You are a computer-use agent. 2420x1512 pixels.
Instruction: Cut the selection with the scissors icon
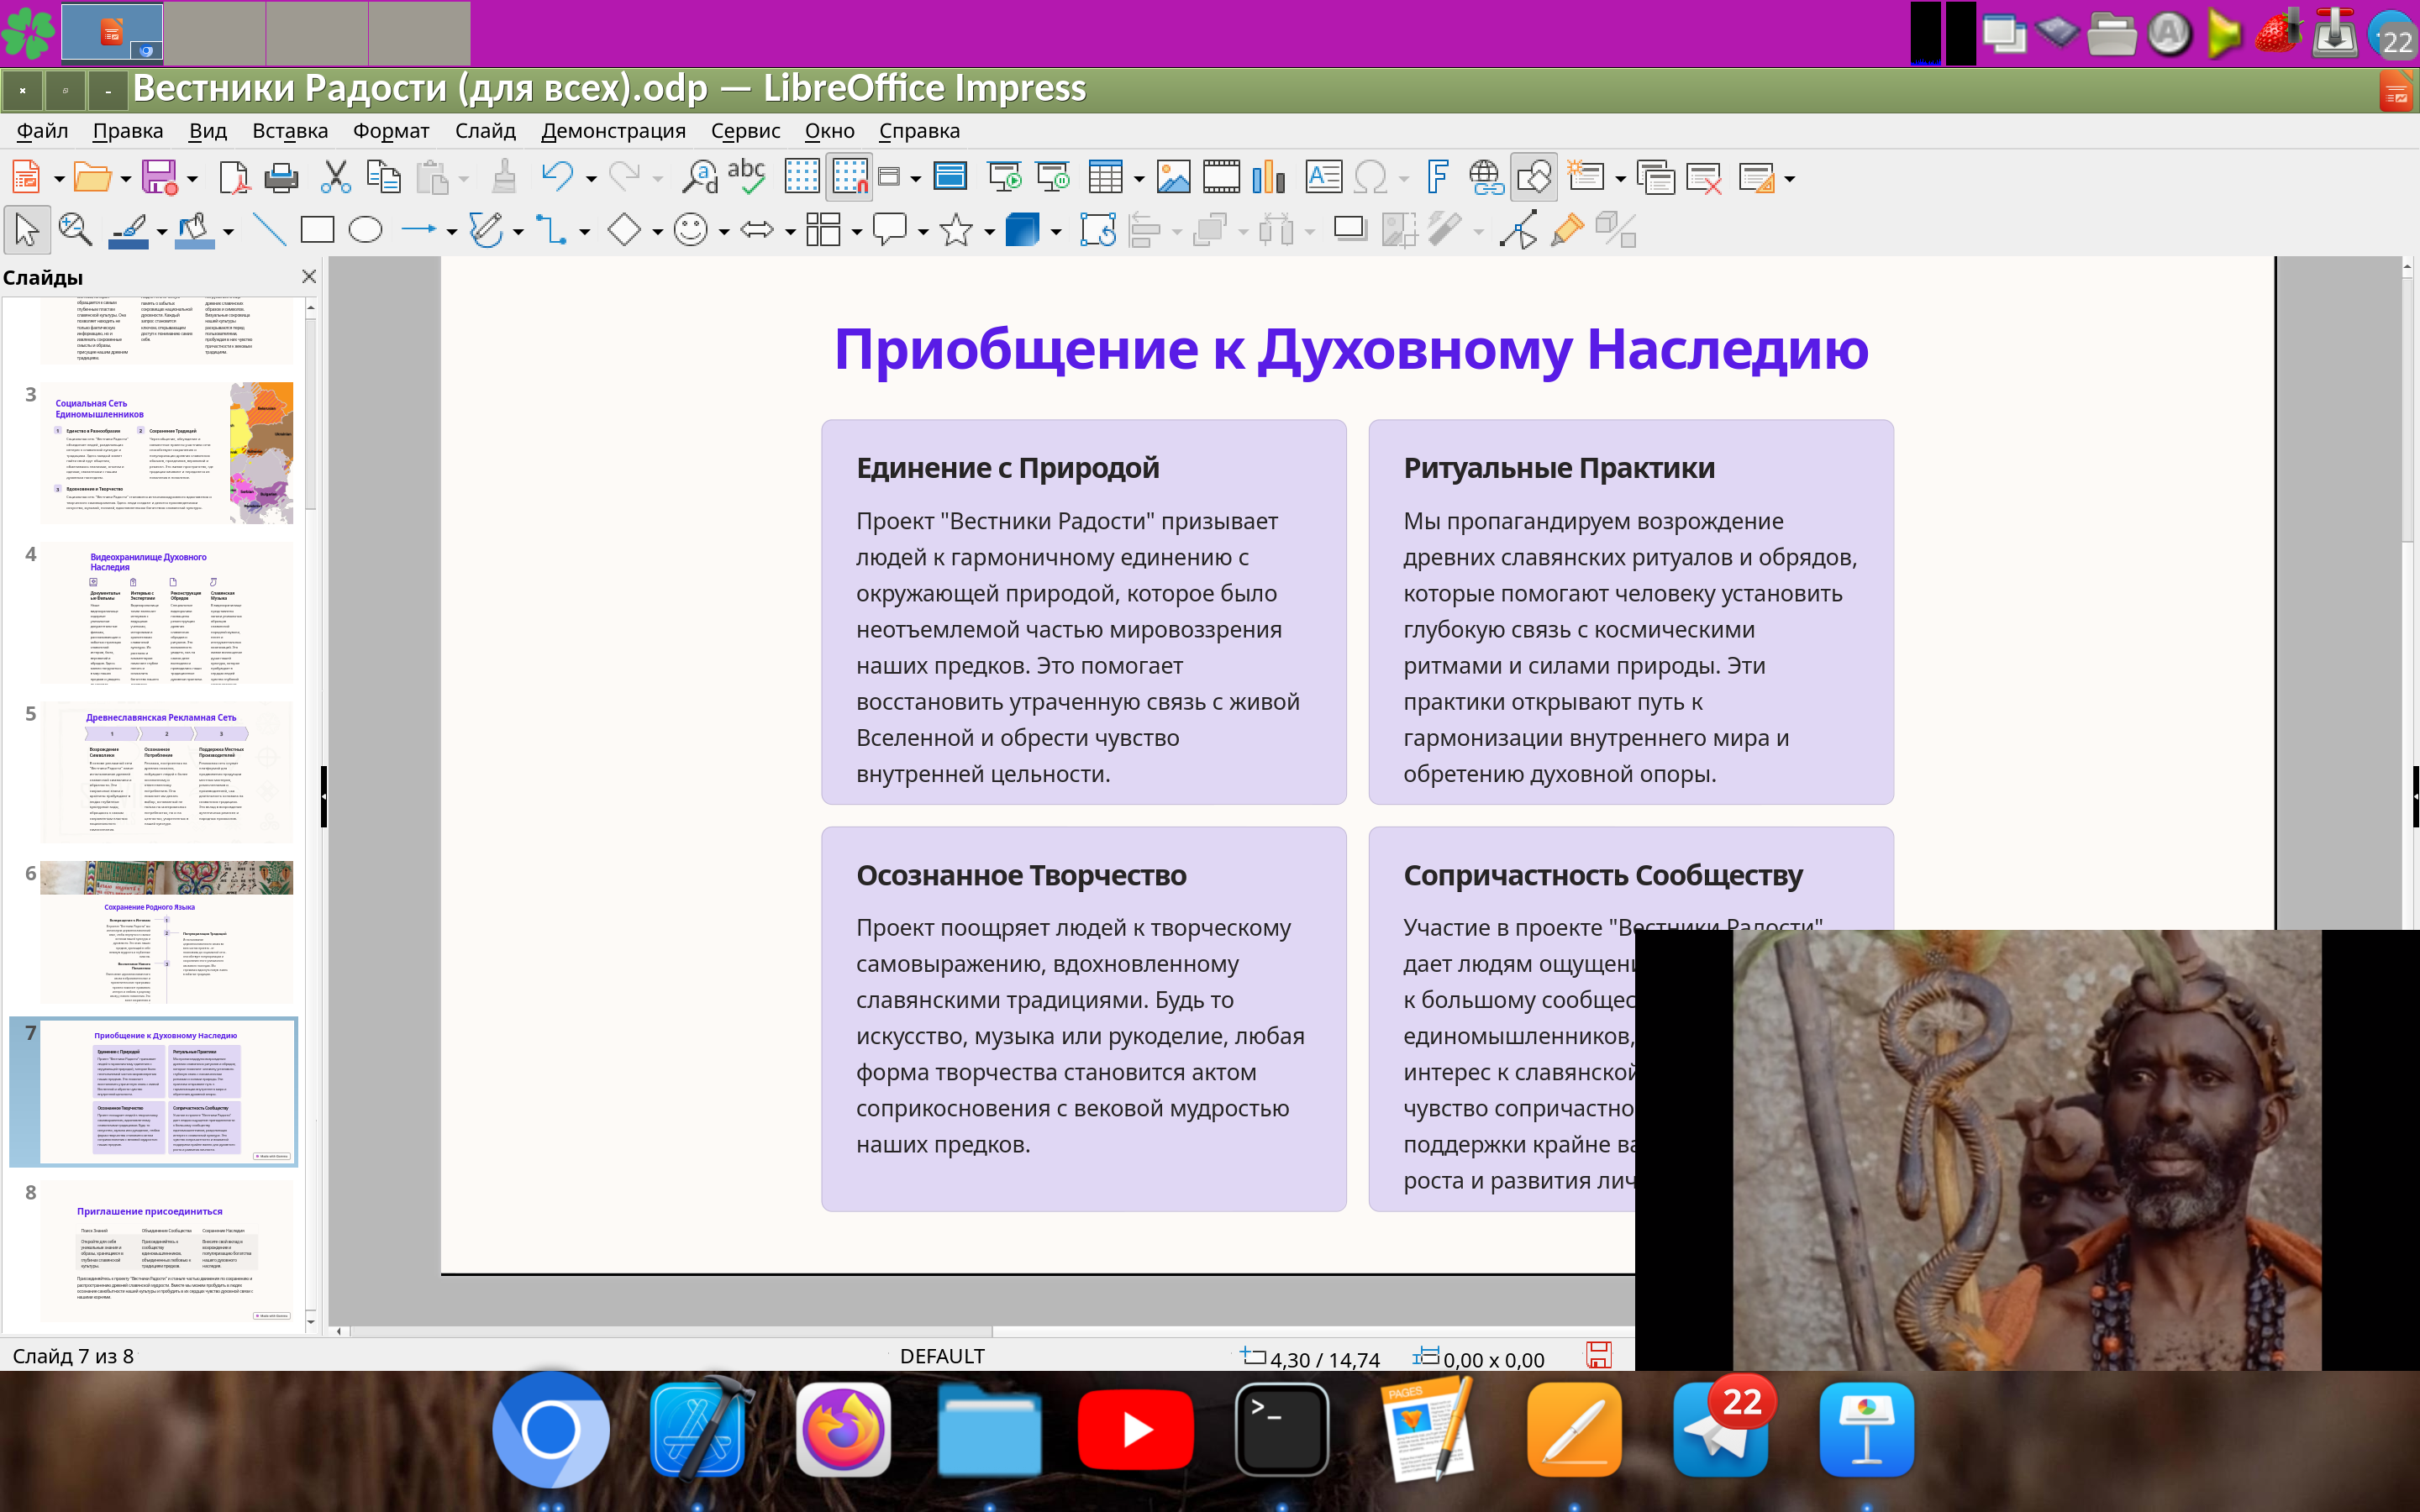click(336, 178)
